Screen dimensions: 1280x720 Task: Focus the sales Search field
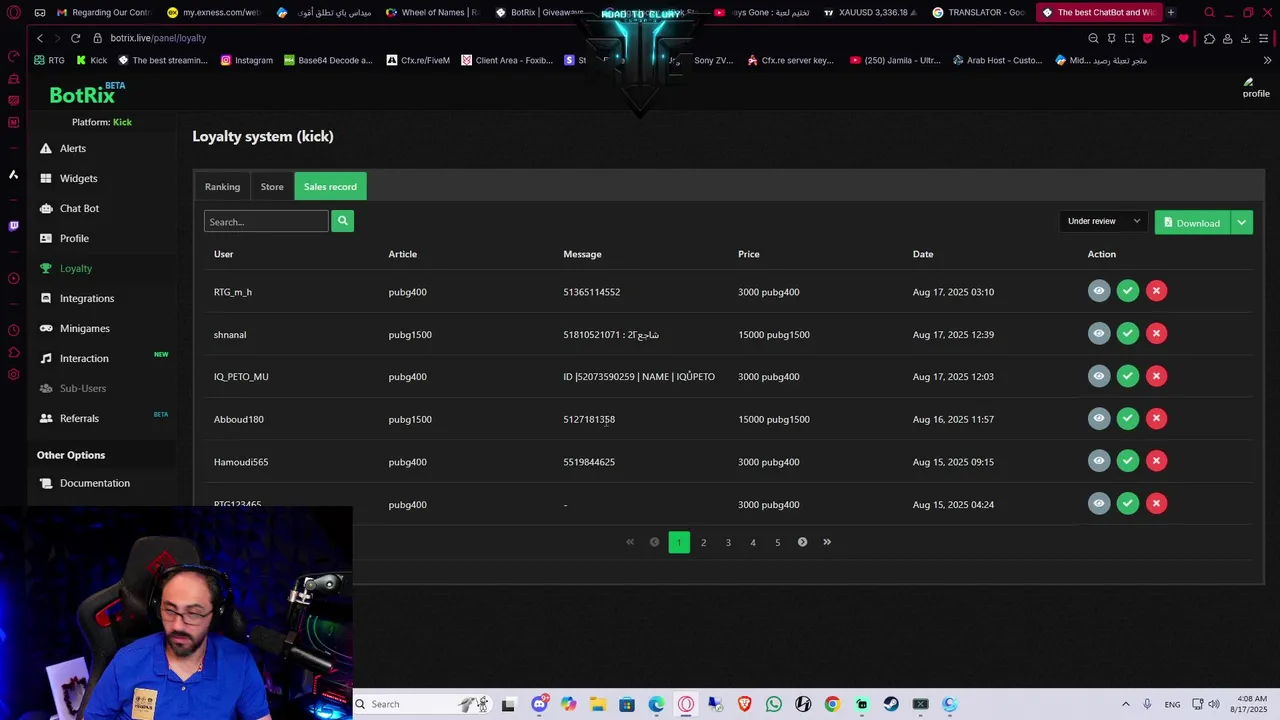point(266,221)
